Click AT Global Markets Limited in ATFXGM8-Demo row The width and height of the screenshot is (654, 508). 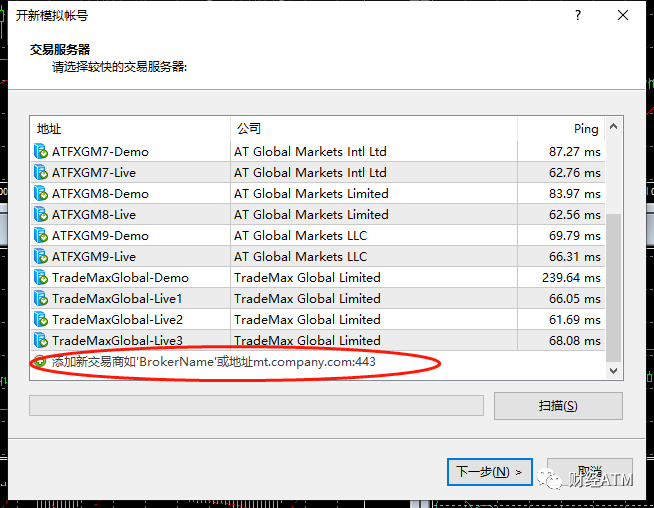(x=311, y=194)
